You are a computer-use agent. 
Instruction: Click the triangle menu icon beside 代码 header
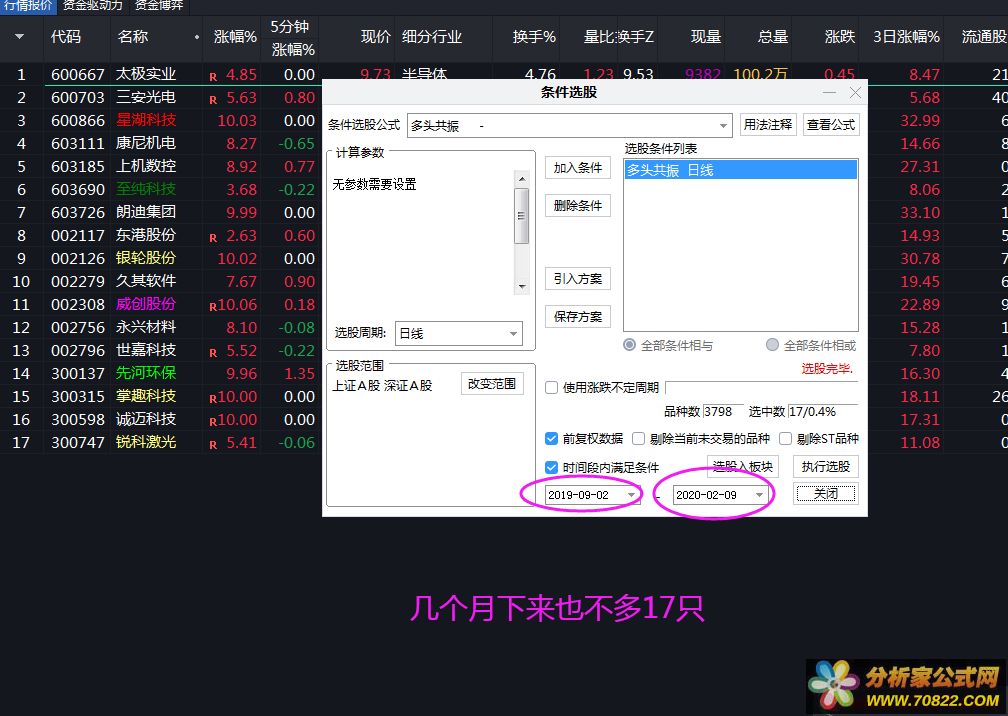pyautogui.click(x=19, y=37)
